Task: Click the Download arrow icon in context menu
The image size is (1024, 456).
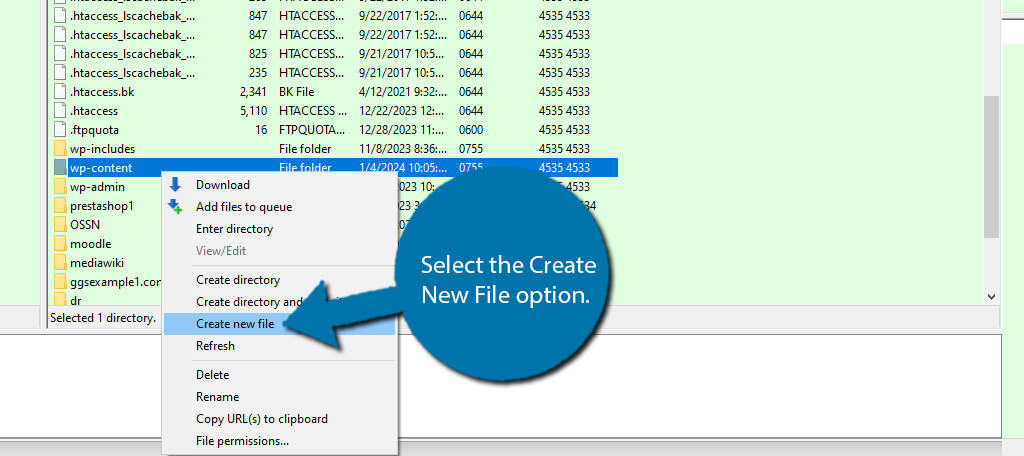Action: (176, 185)
